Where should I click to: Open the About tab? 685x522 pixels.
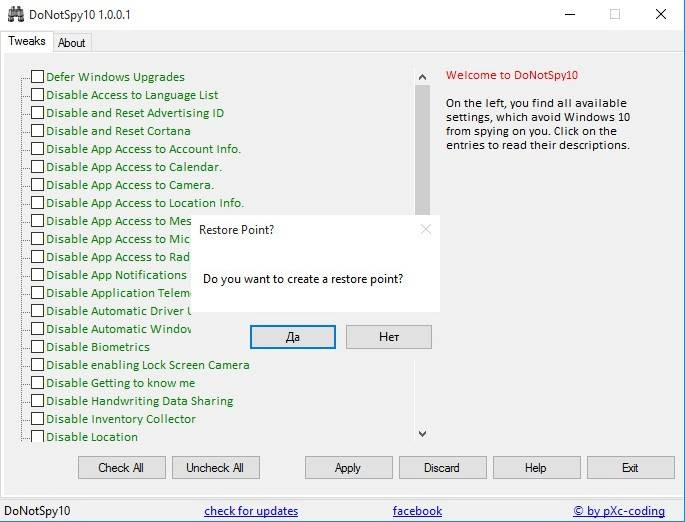click(72, 43)
